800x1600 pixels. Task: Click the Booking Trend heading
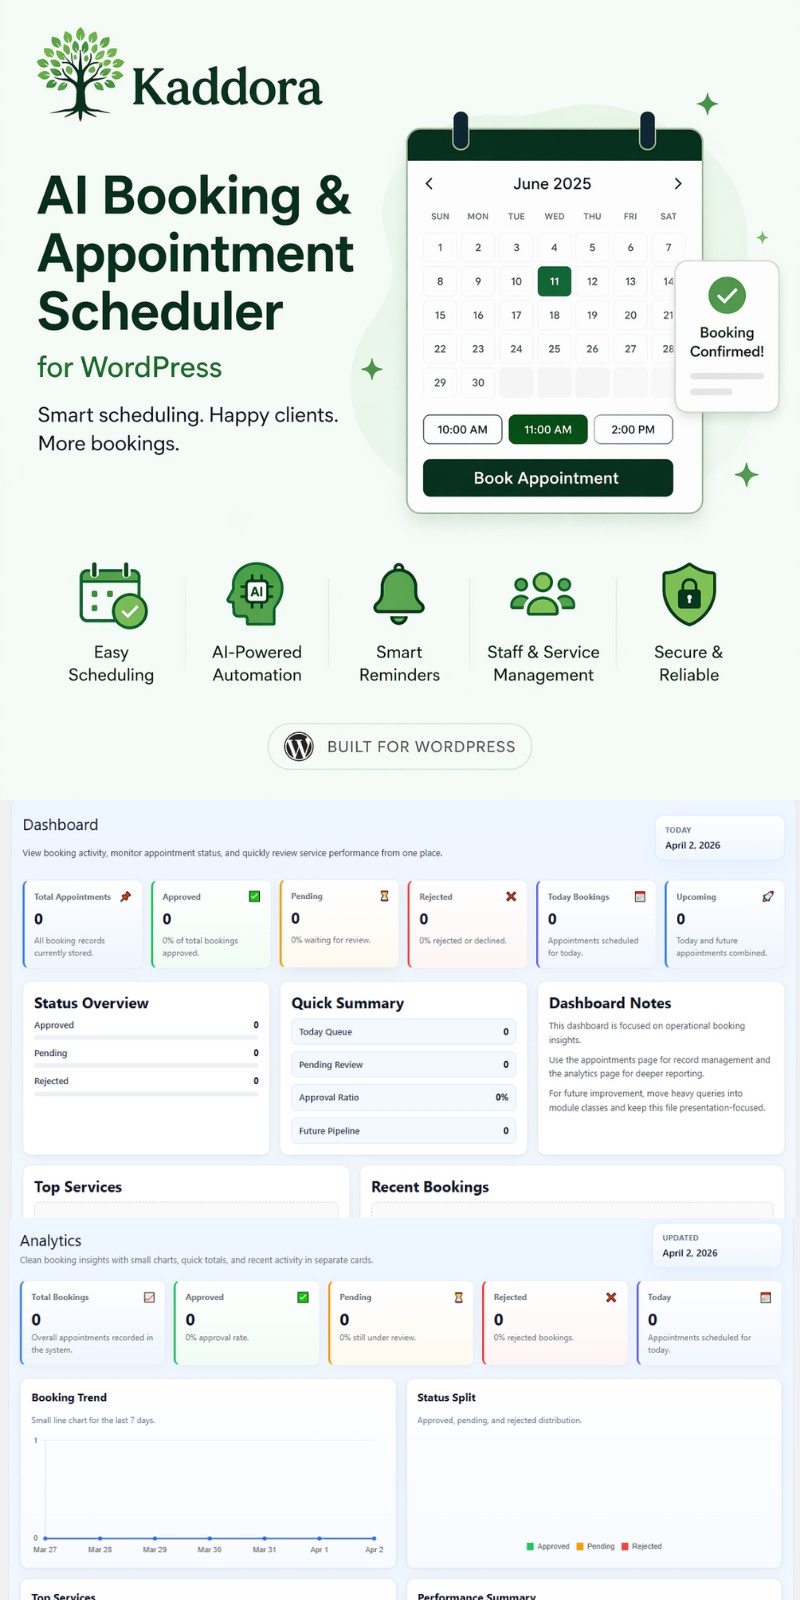click(69, 1398)
